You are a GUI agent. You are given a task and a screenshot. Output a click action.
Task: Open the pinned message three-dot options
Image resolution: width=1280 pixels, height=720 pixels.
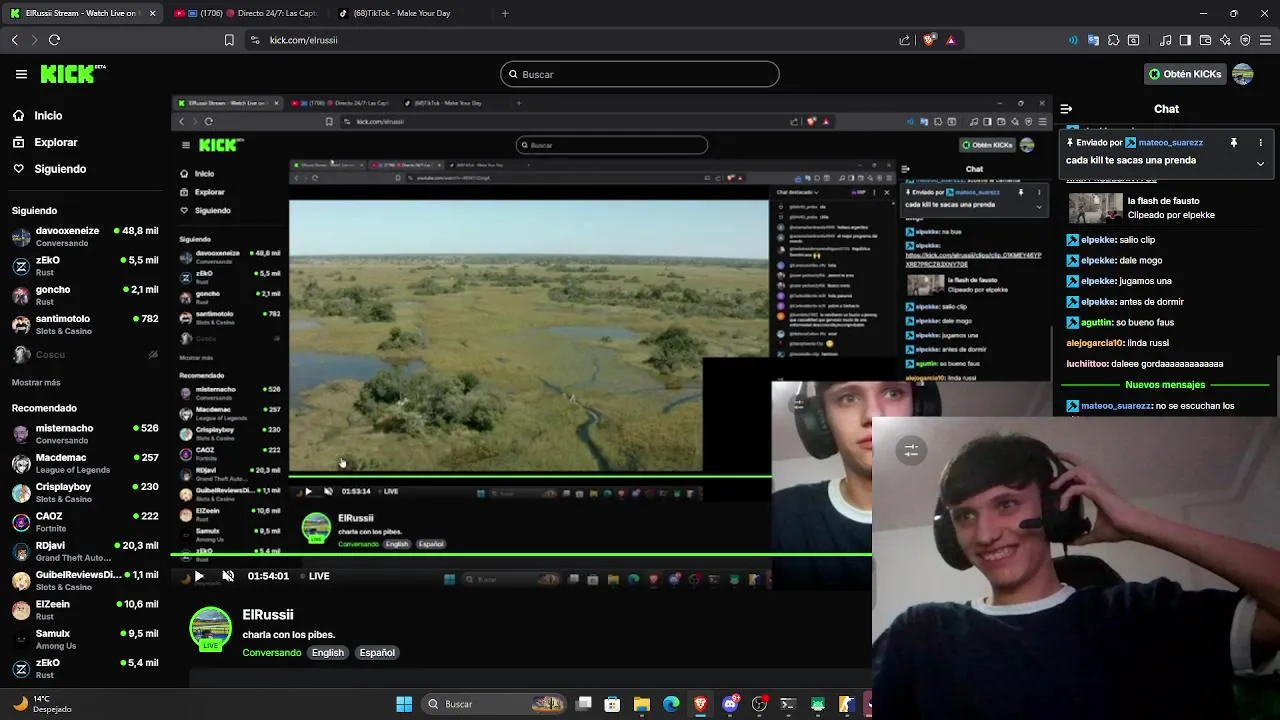point(1260,143)
